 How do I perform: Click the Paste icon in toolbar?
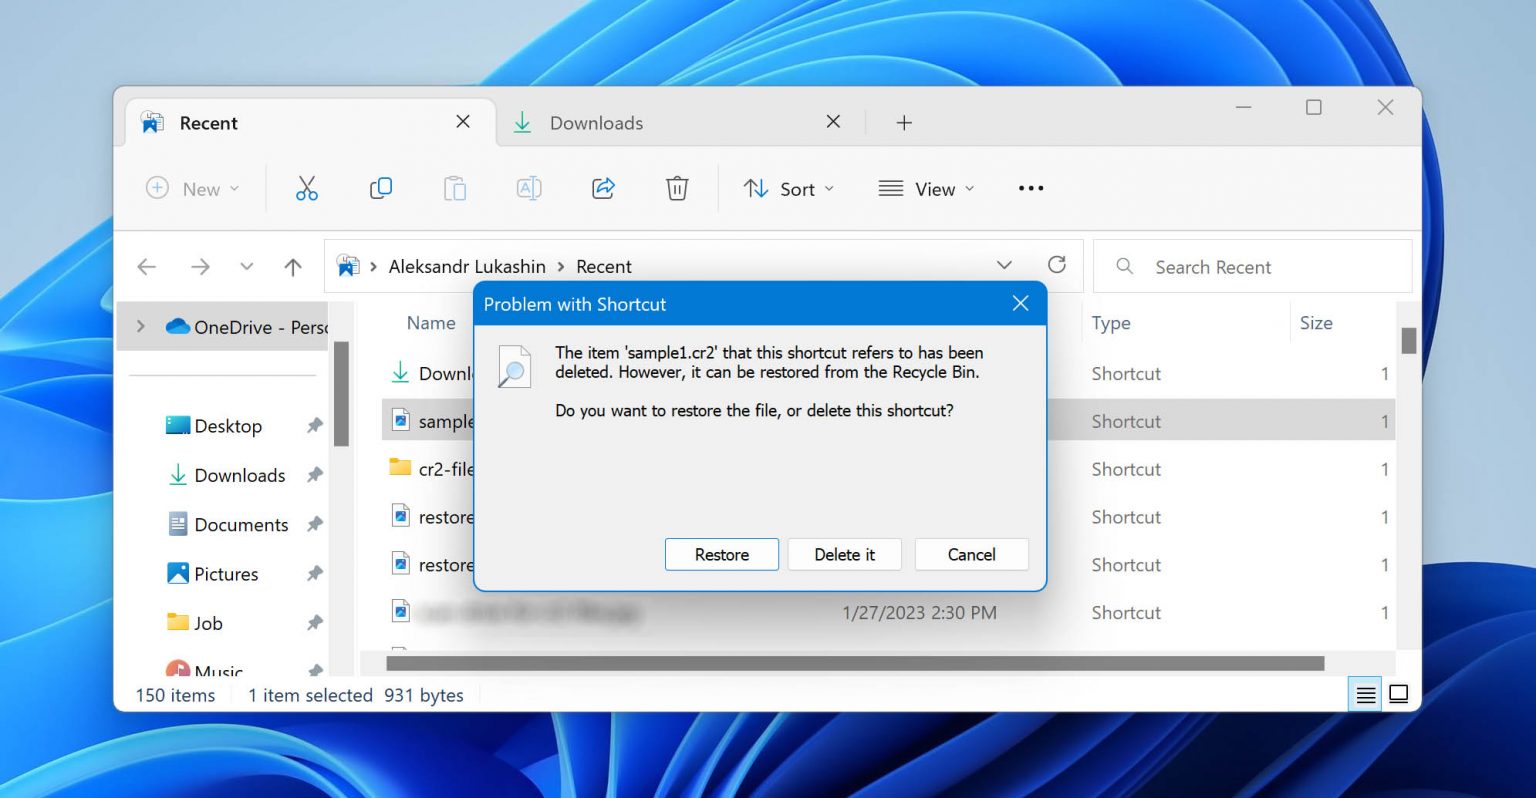pyautogui.click(x=455, y=188)
